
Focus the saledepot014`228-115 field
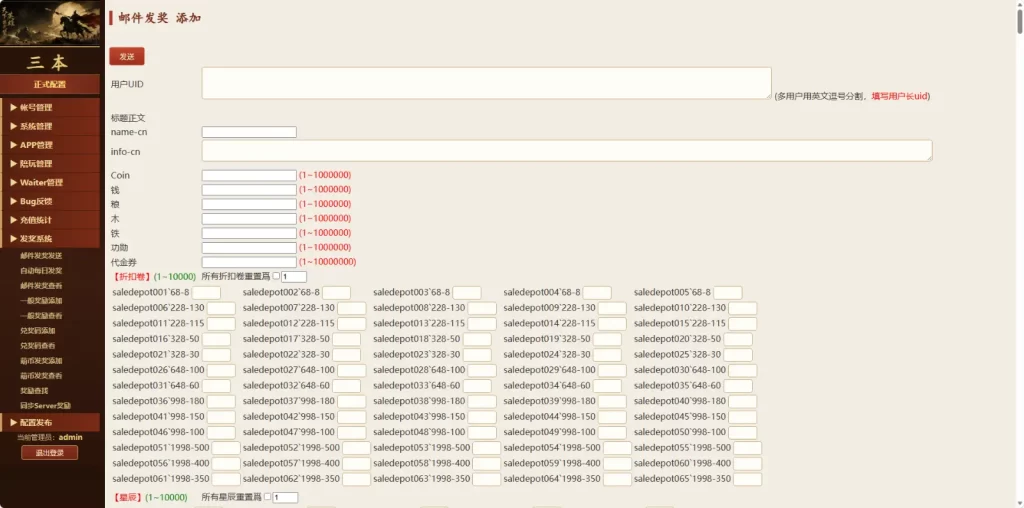click(612, 324)
